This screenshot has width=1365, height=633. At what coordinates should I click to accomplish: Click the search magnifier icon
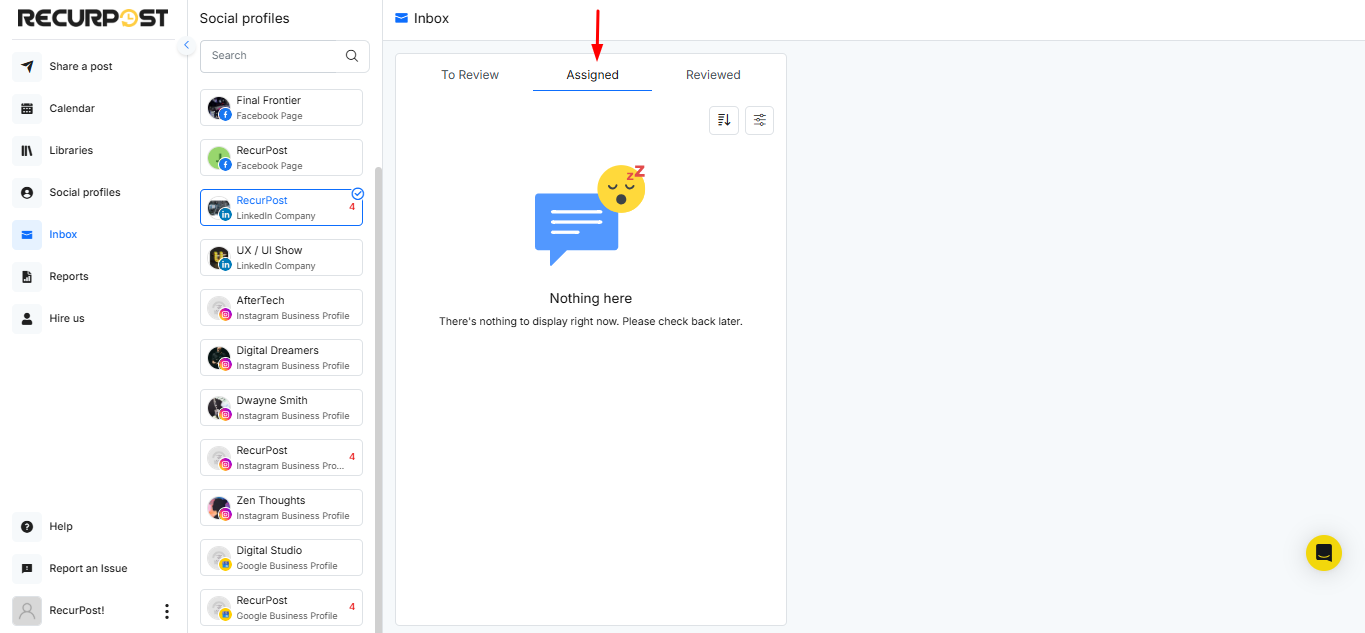tap(352, 56)
